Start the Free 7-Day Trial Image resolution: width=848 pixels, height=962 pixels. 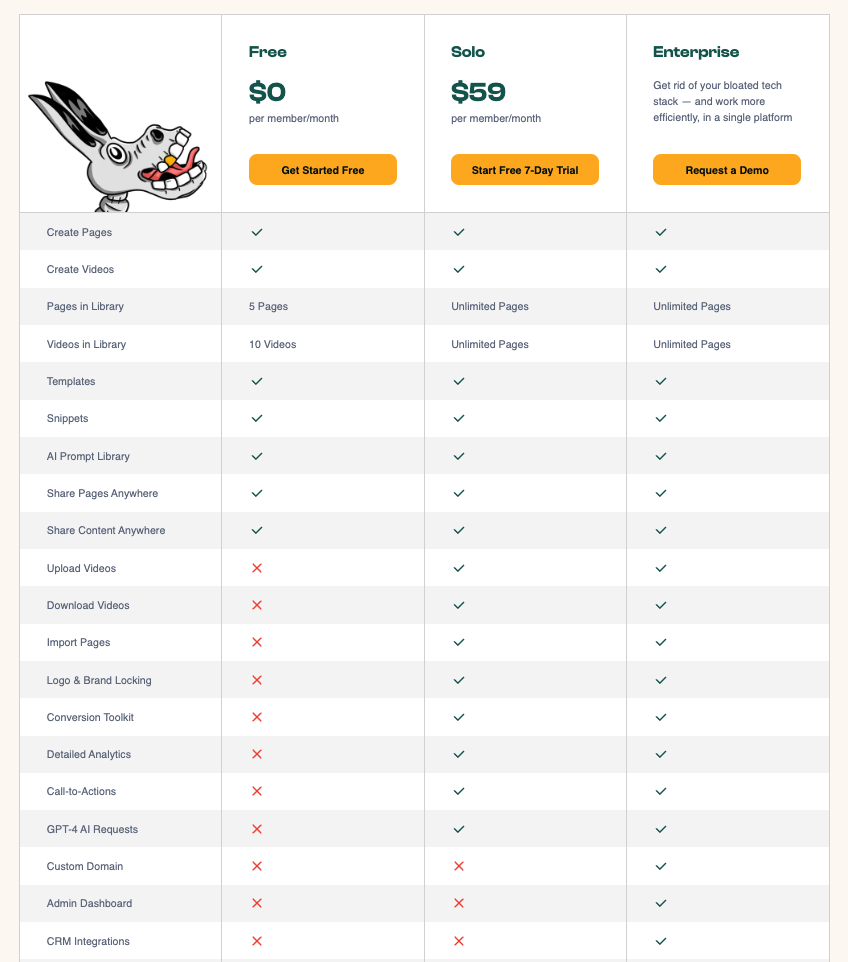(x=525, y=170)
